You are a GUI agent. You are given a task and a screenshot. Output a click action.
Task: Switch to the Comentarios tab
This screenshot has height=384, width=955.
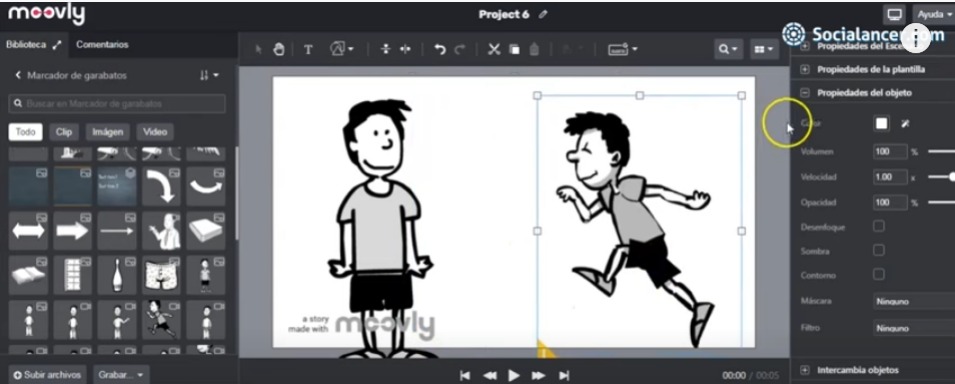click(102, 44)
